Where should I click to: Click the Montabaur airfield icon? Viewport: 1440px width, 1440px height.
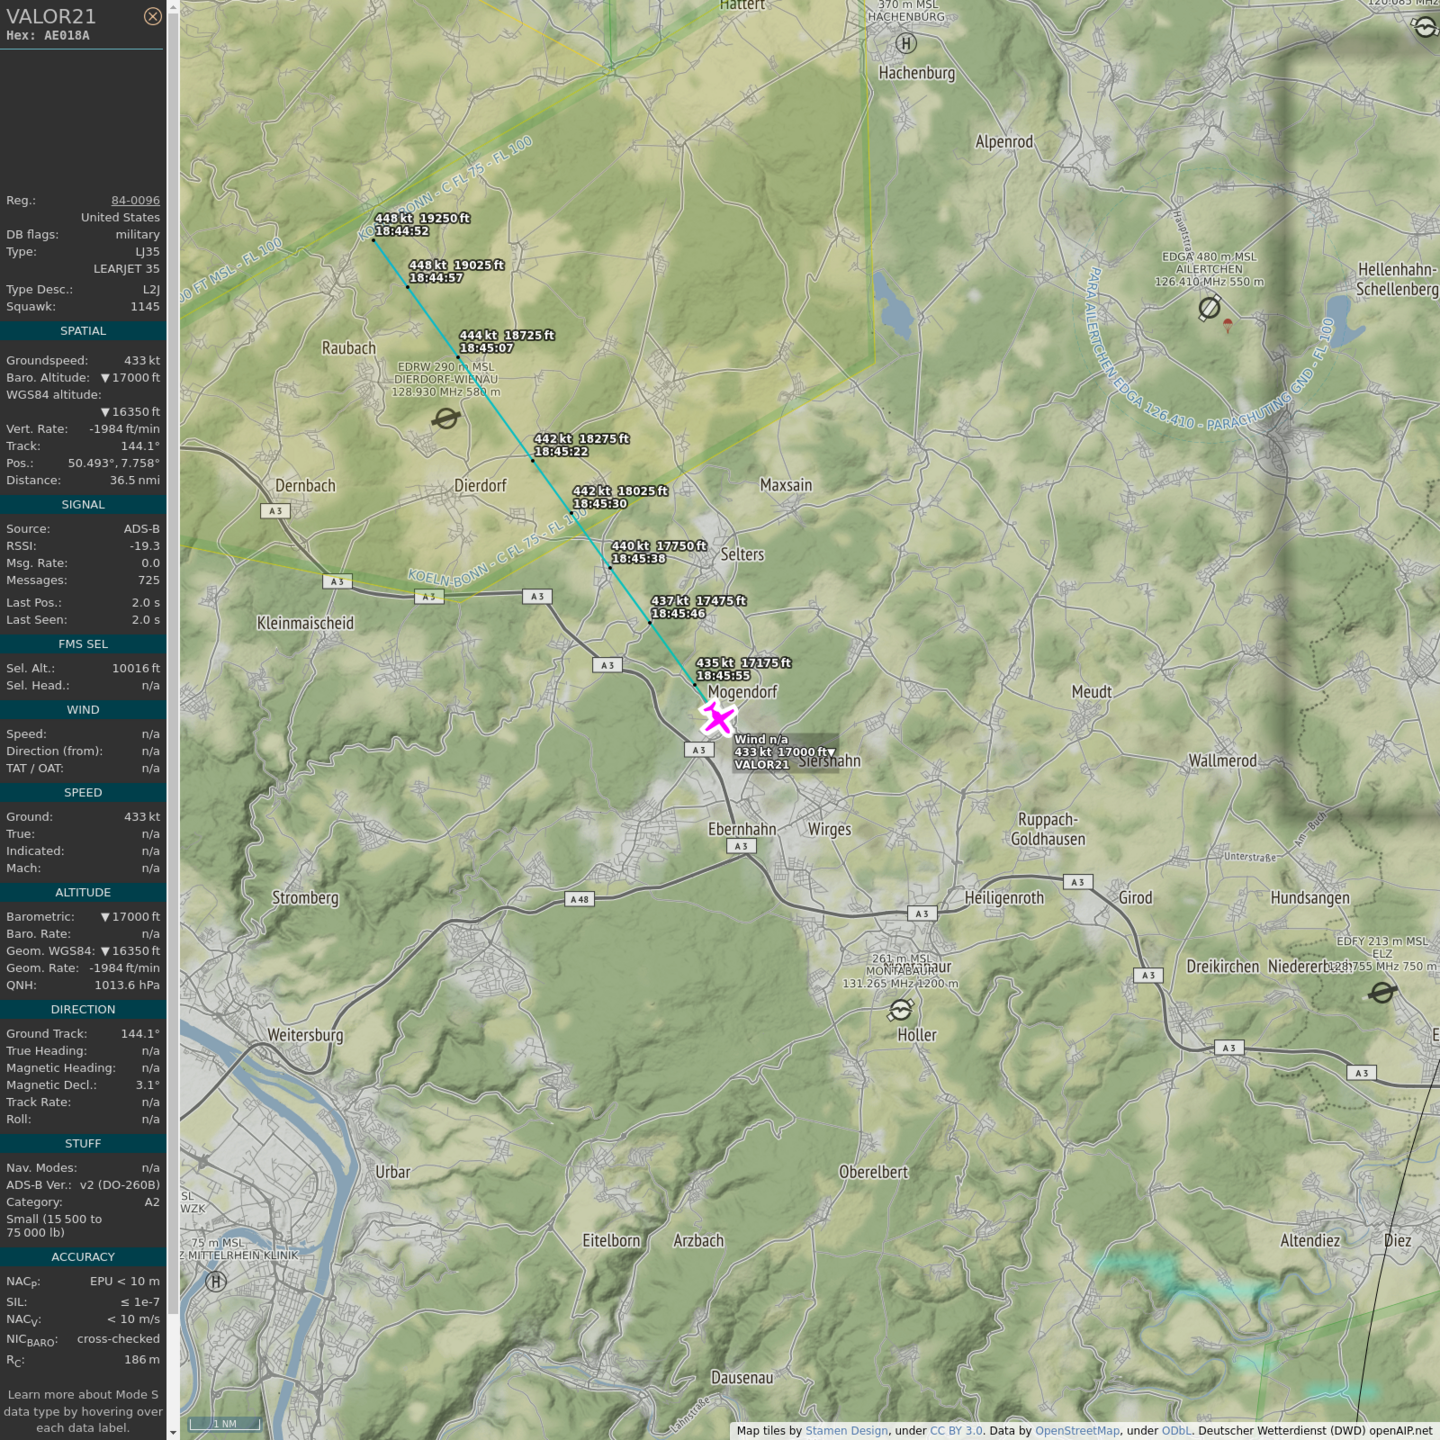point(900,1010)
